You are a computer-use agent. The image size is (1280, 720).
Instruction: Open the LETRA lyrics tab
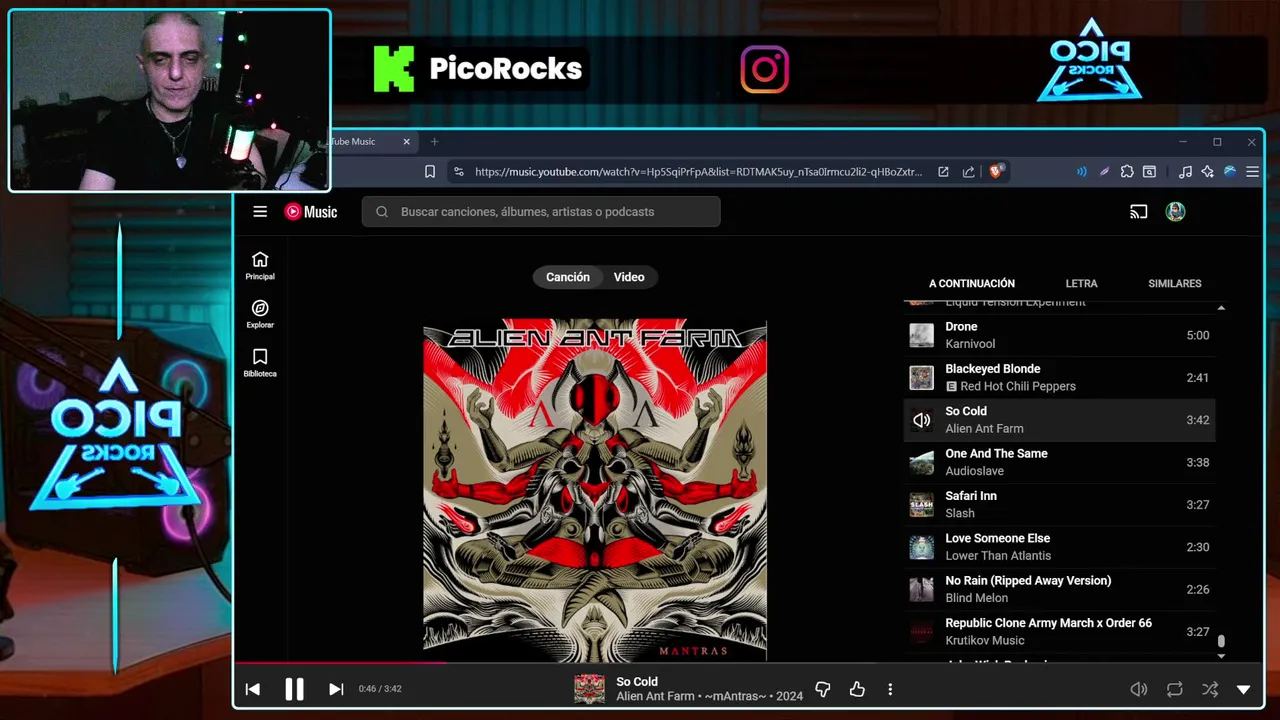[x=1081, y=283]
